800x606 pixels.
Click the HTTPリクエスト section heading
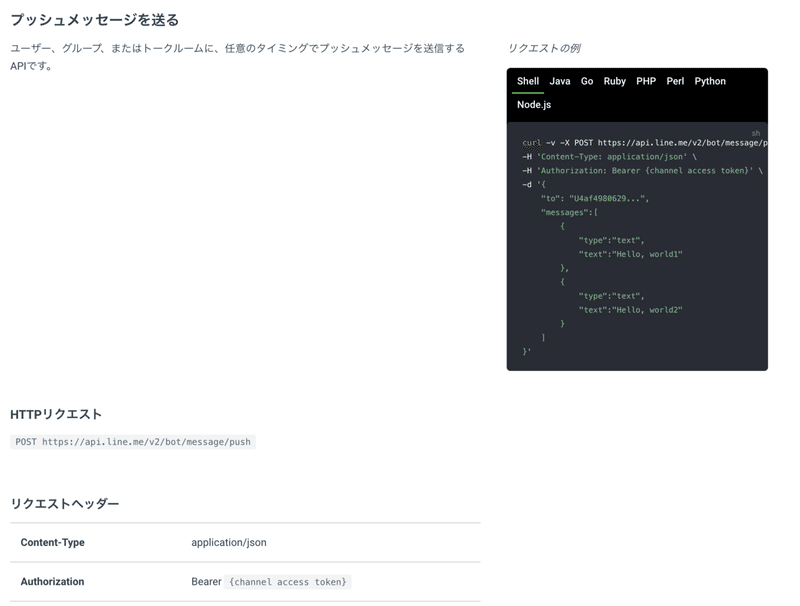click(56, 414)
